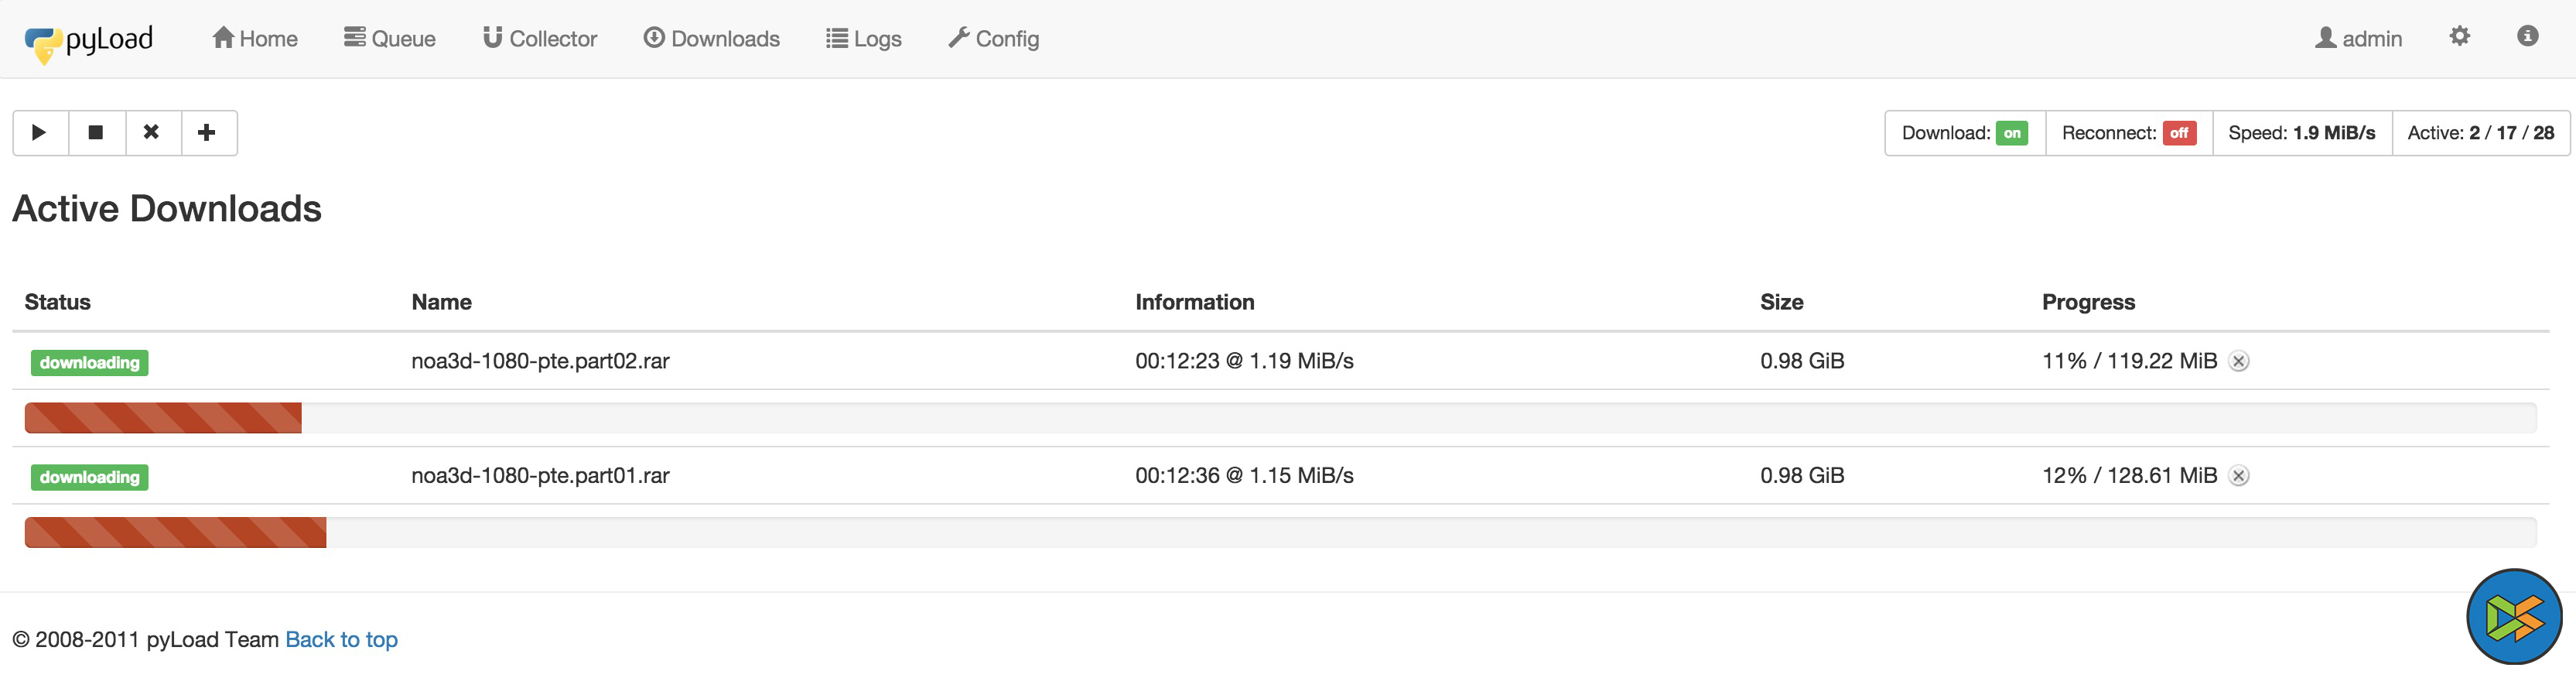The image size is (2576, 678).
Task: Click the play button in the toolbar
Action: click(40, 133)
